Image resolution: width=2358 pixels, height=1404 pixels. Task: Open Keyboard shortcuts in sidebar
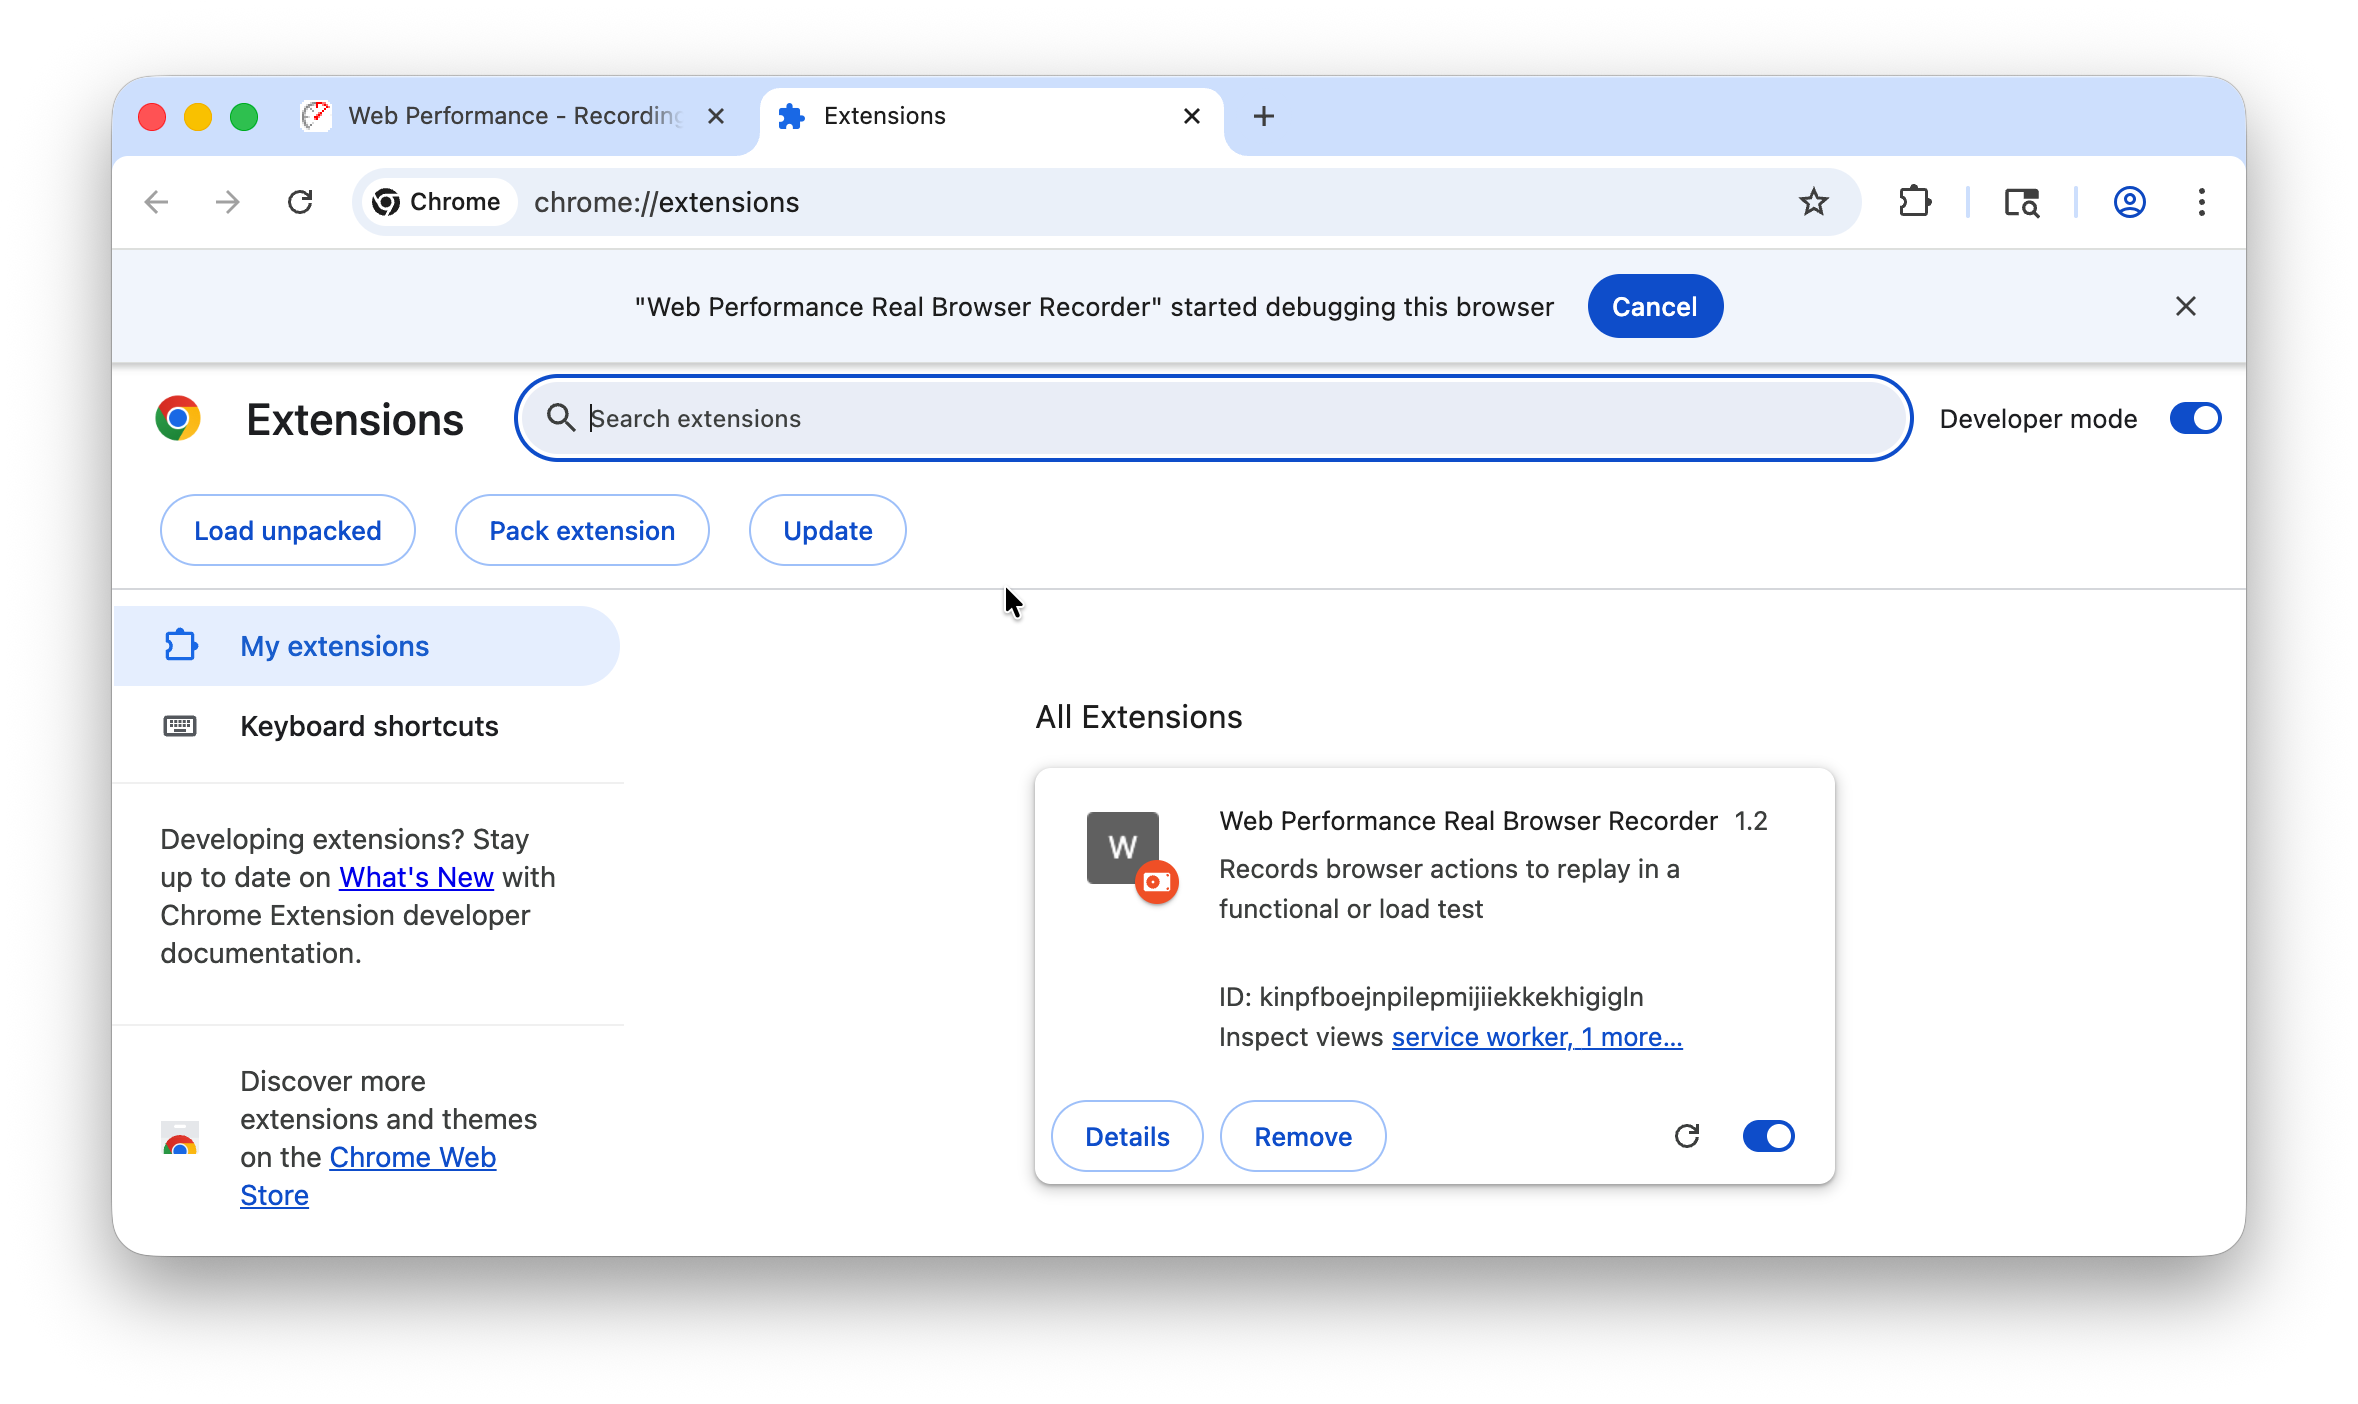pos(366,726)
